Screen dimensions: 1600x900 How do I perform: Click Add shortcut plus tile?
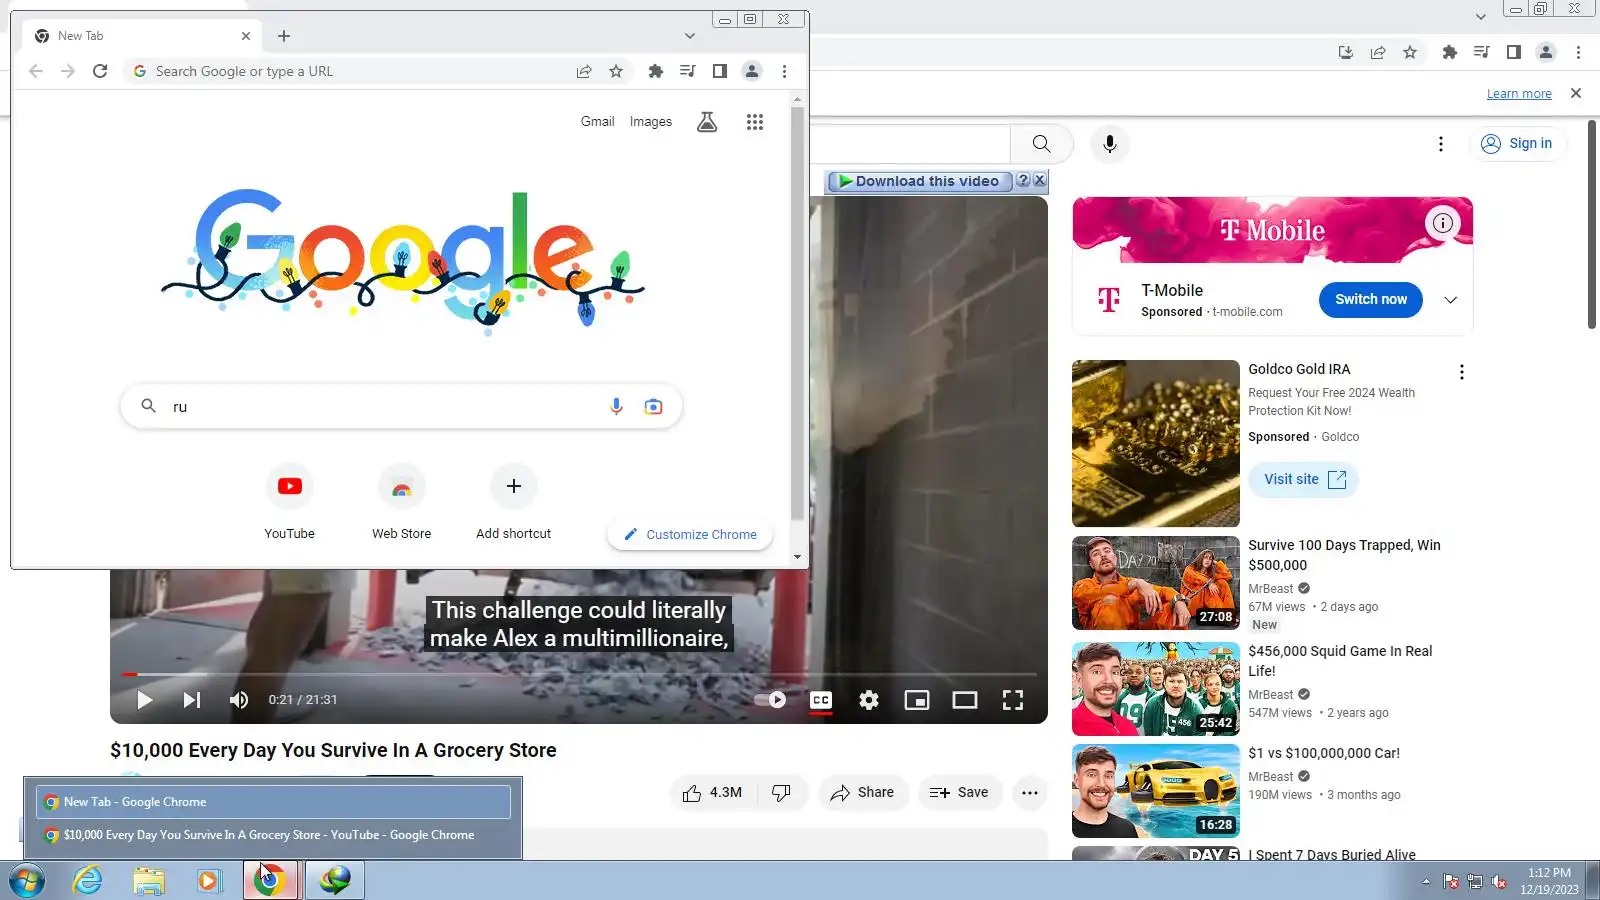pos(514,502)
